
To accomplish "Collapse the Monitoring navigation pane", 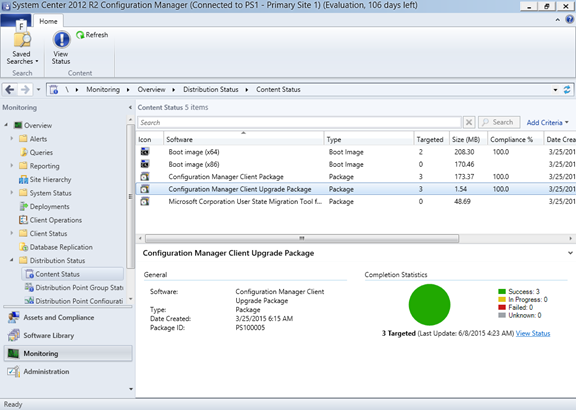I will (x=130, y=107).
